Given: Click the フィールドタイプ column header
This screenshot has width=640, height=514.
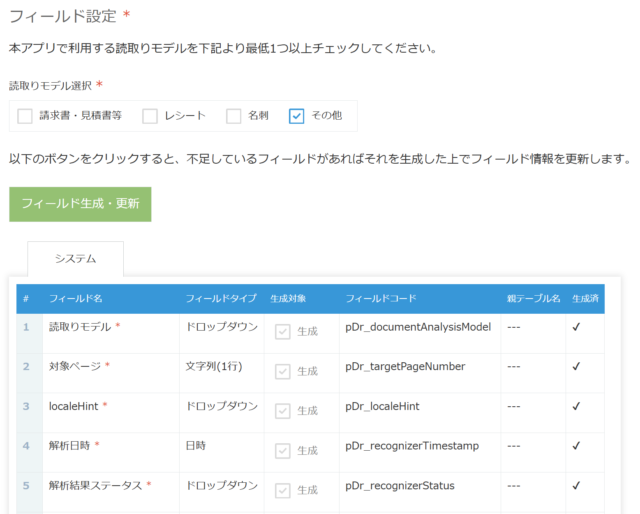Looking at the screenshot, I should click(x=221, y=298).
